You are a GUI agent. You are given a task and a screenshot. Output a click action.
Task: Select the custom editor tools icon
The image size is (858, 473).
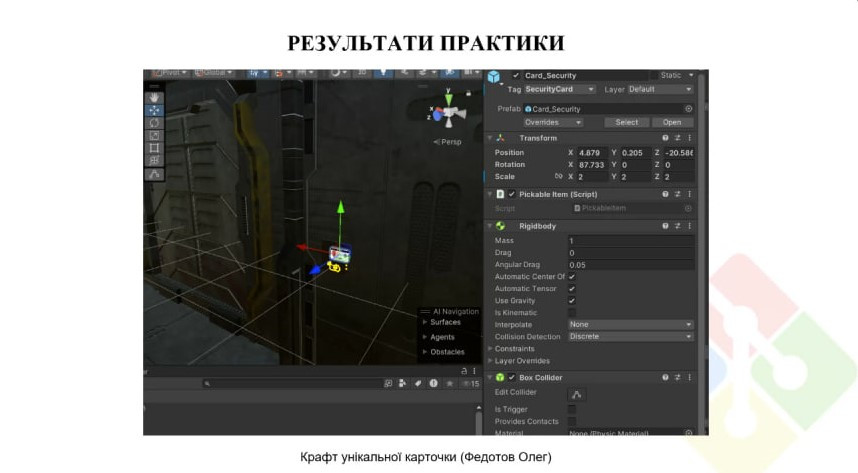click(x=154, y=175)
